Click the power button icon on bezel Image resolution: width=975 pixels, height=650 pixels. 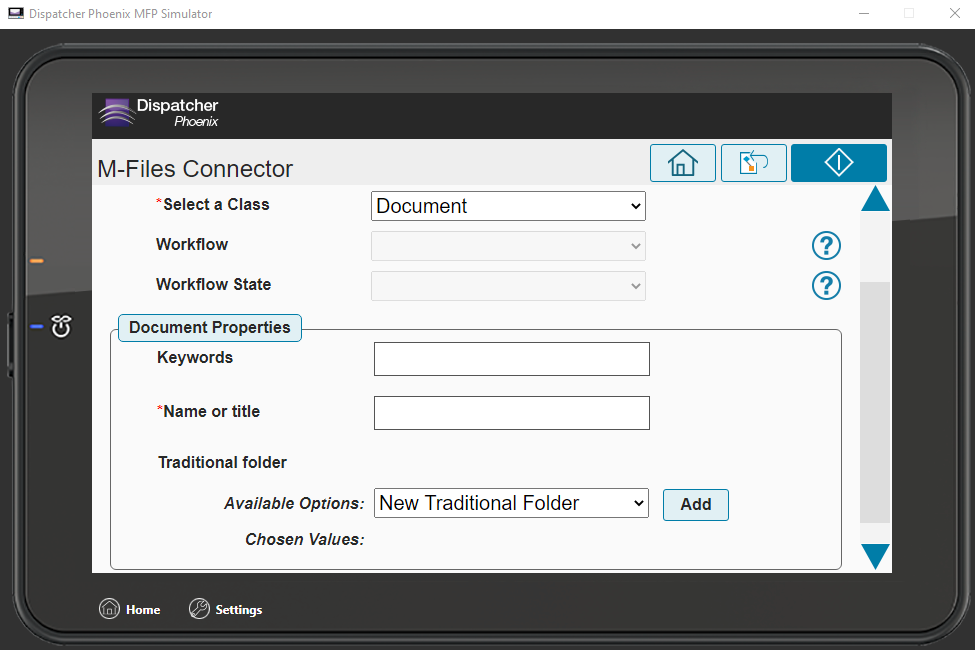pyautogui.click(x=61, y=326)
